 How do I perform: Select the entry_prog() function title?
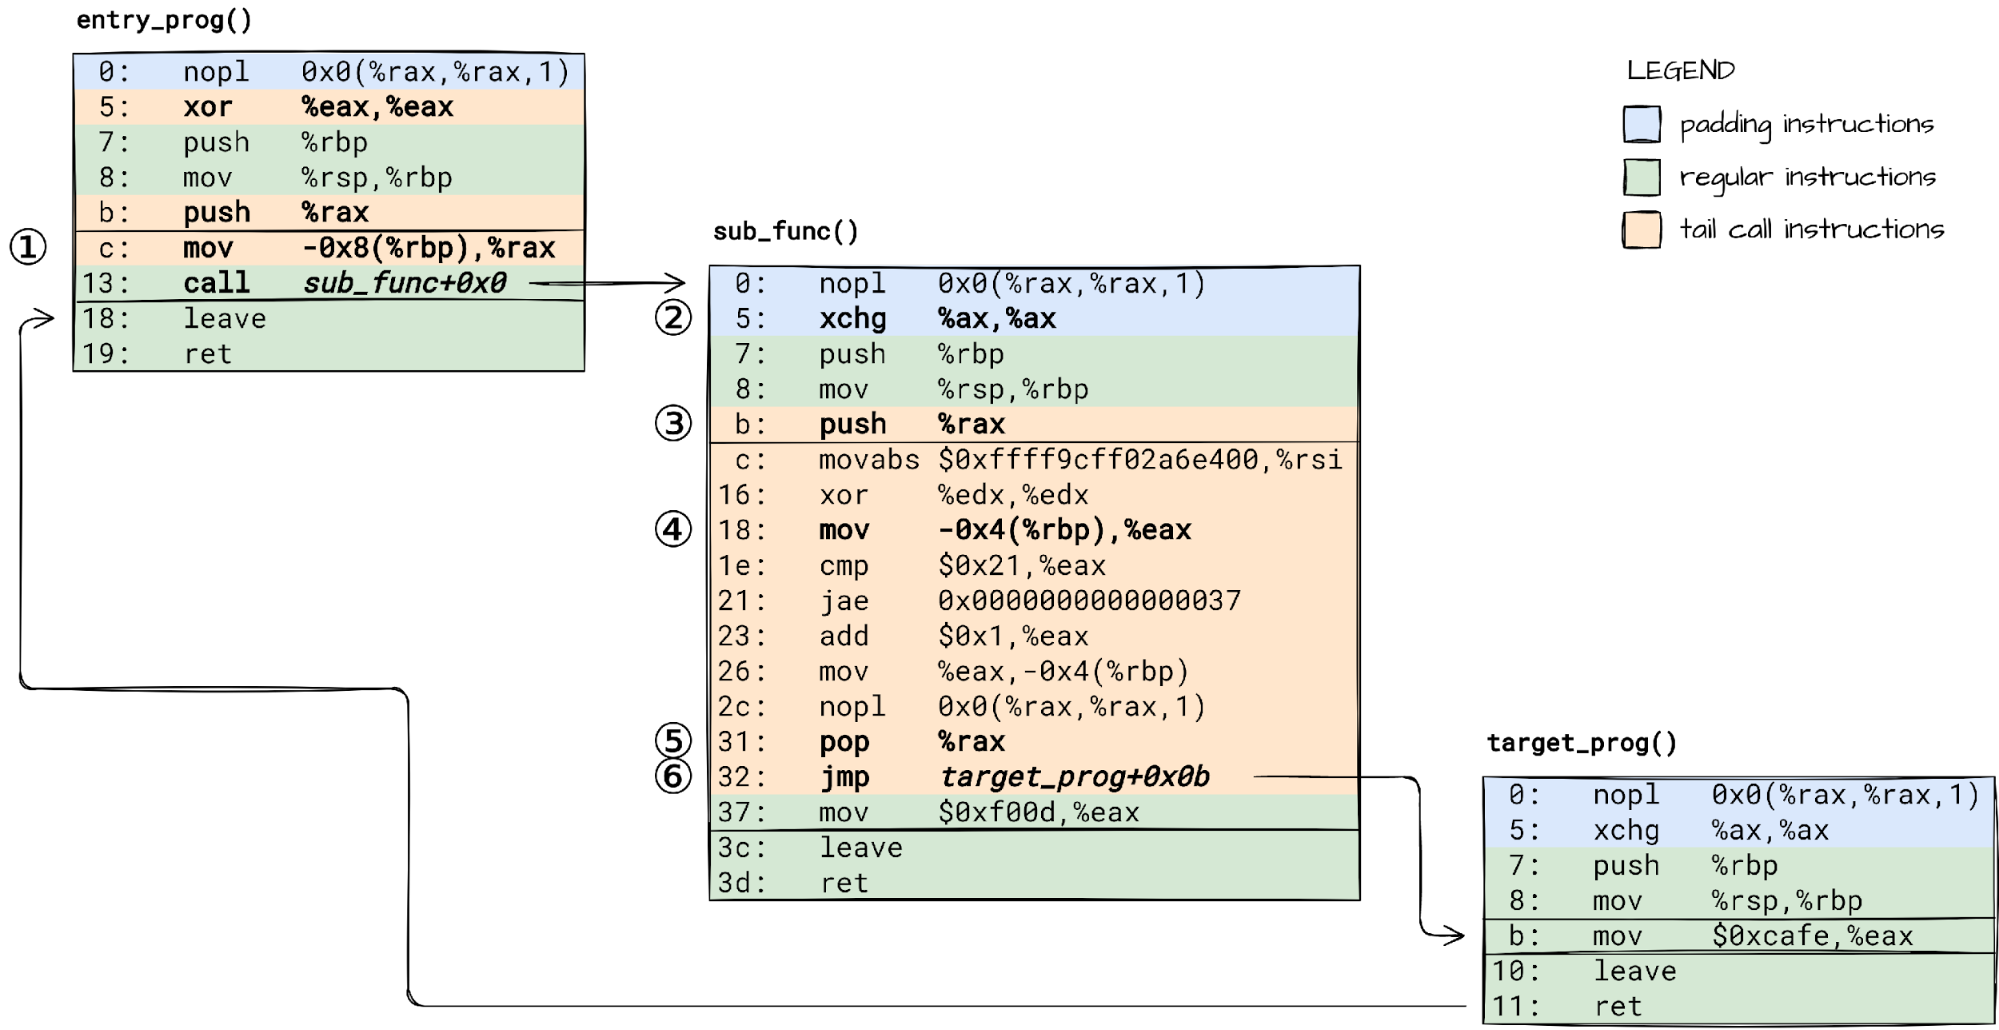[x=164, y=20]
